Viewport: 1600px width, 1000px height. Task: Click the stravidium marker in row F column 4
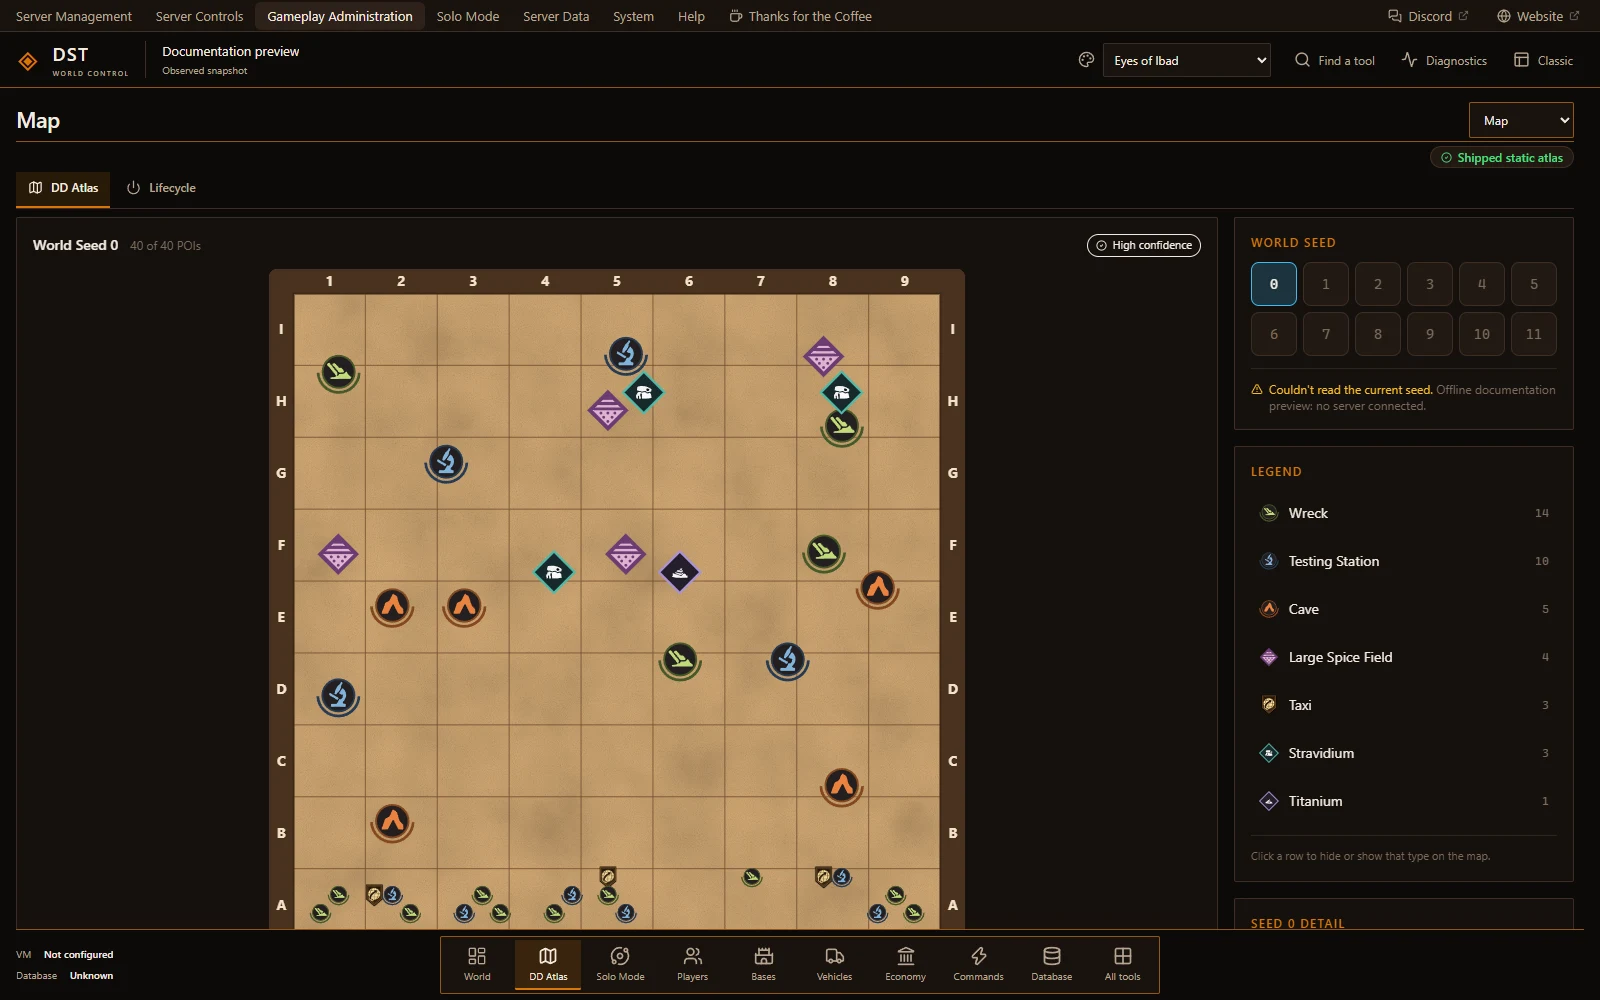pyautogui.click(x=554, y=572)
